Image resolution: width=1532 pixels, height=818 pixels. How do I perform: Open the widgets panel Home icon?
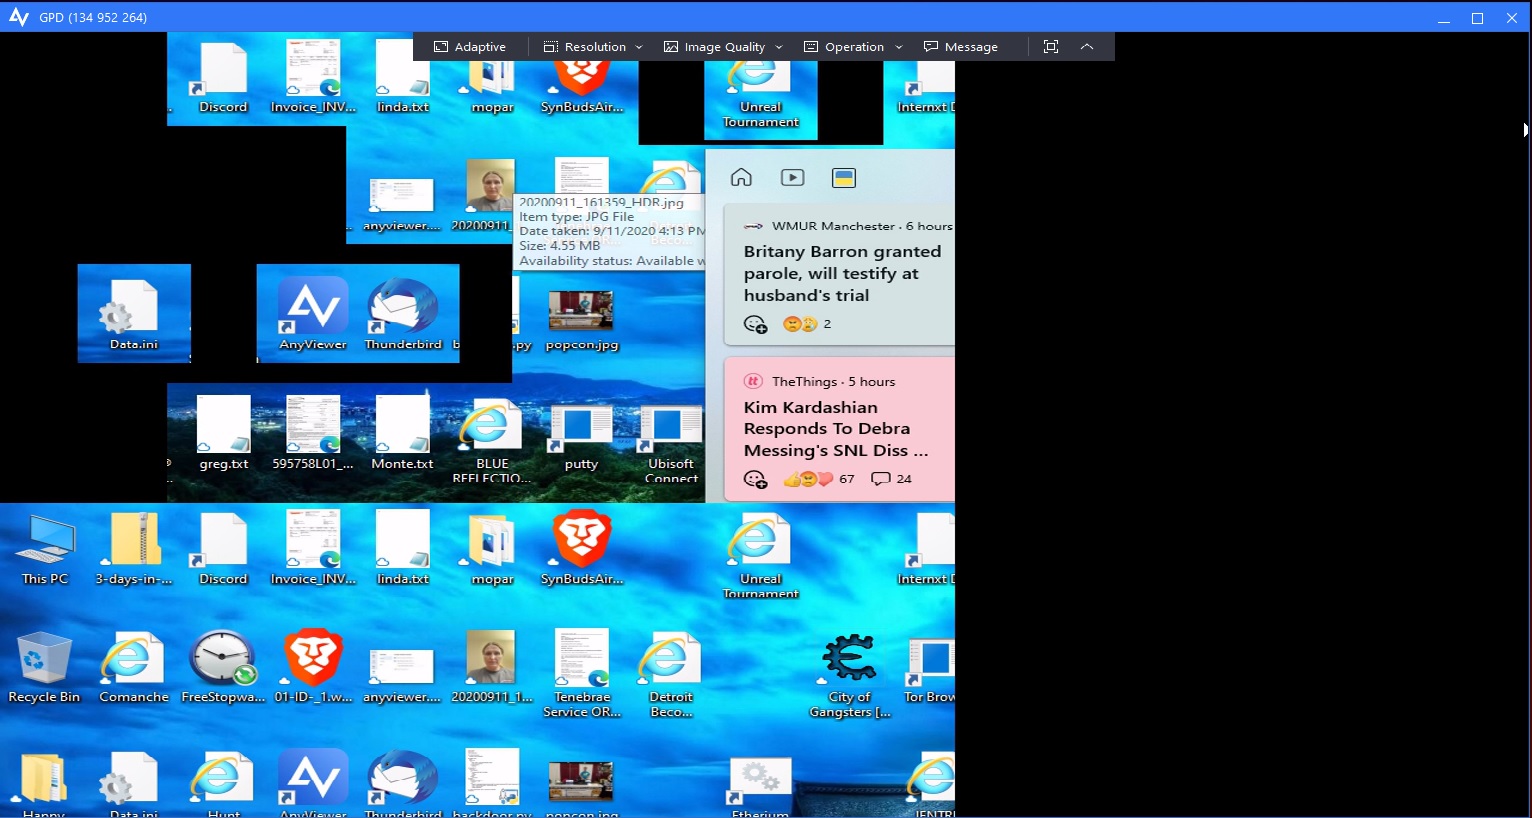[x=741, y=178]
